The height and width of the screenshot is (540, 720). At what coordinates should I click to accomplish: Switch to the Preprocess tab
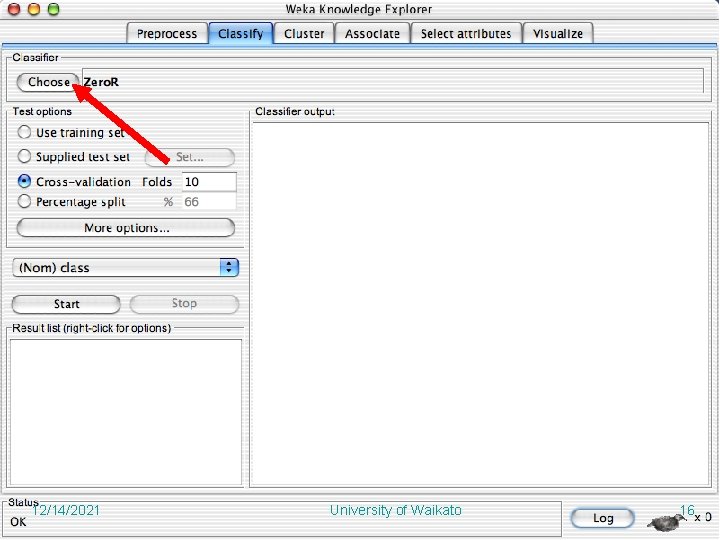[167, 34]
